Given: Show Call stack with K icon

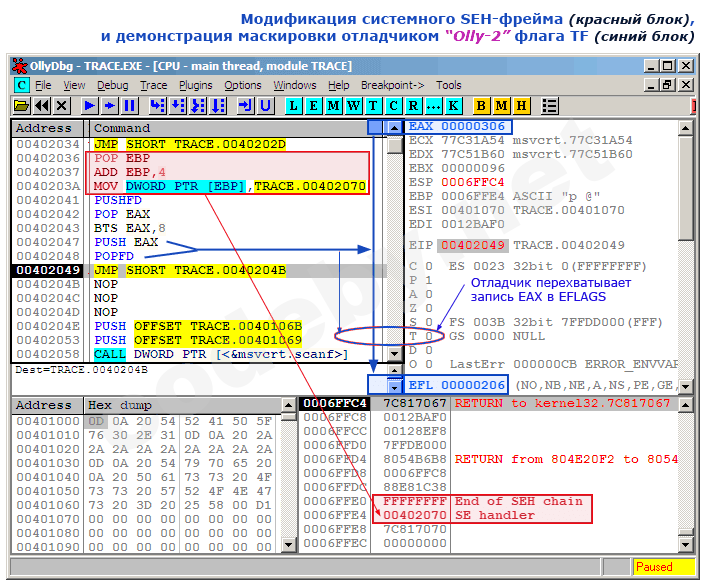Looking at the screenshot, I should pyautogui.click(x=453, y=106).
